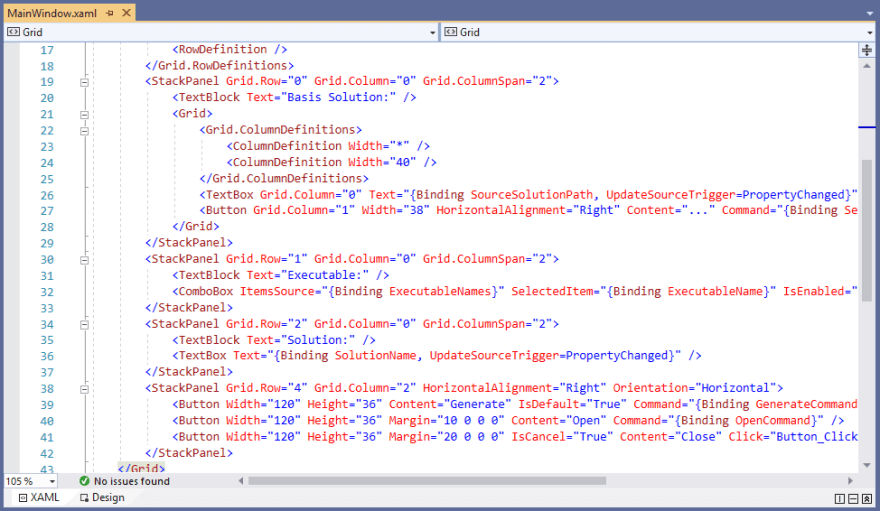
Task: Click the horizontal scrollbar thumb
Action: click(427, 481)
